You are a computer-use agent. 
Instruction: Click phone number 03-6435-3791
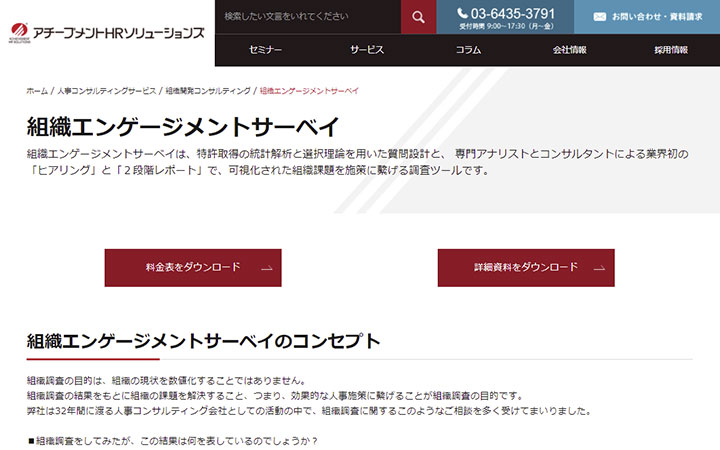[512, 14]
